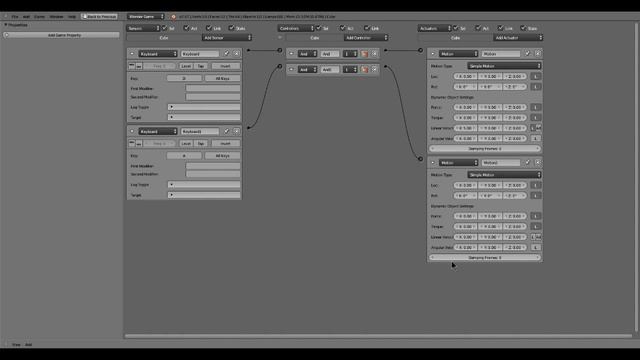
Task: Delete the second Motion actuator
Action: click(538, 162)
